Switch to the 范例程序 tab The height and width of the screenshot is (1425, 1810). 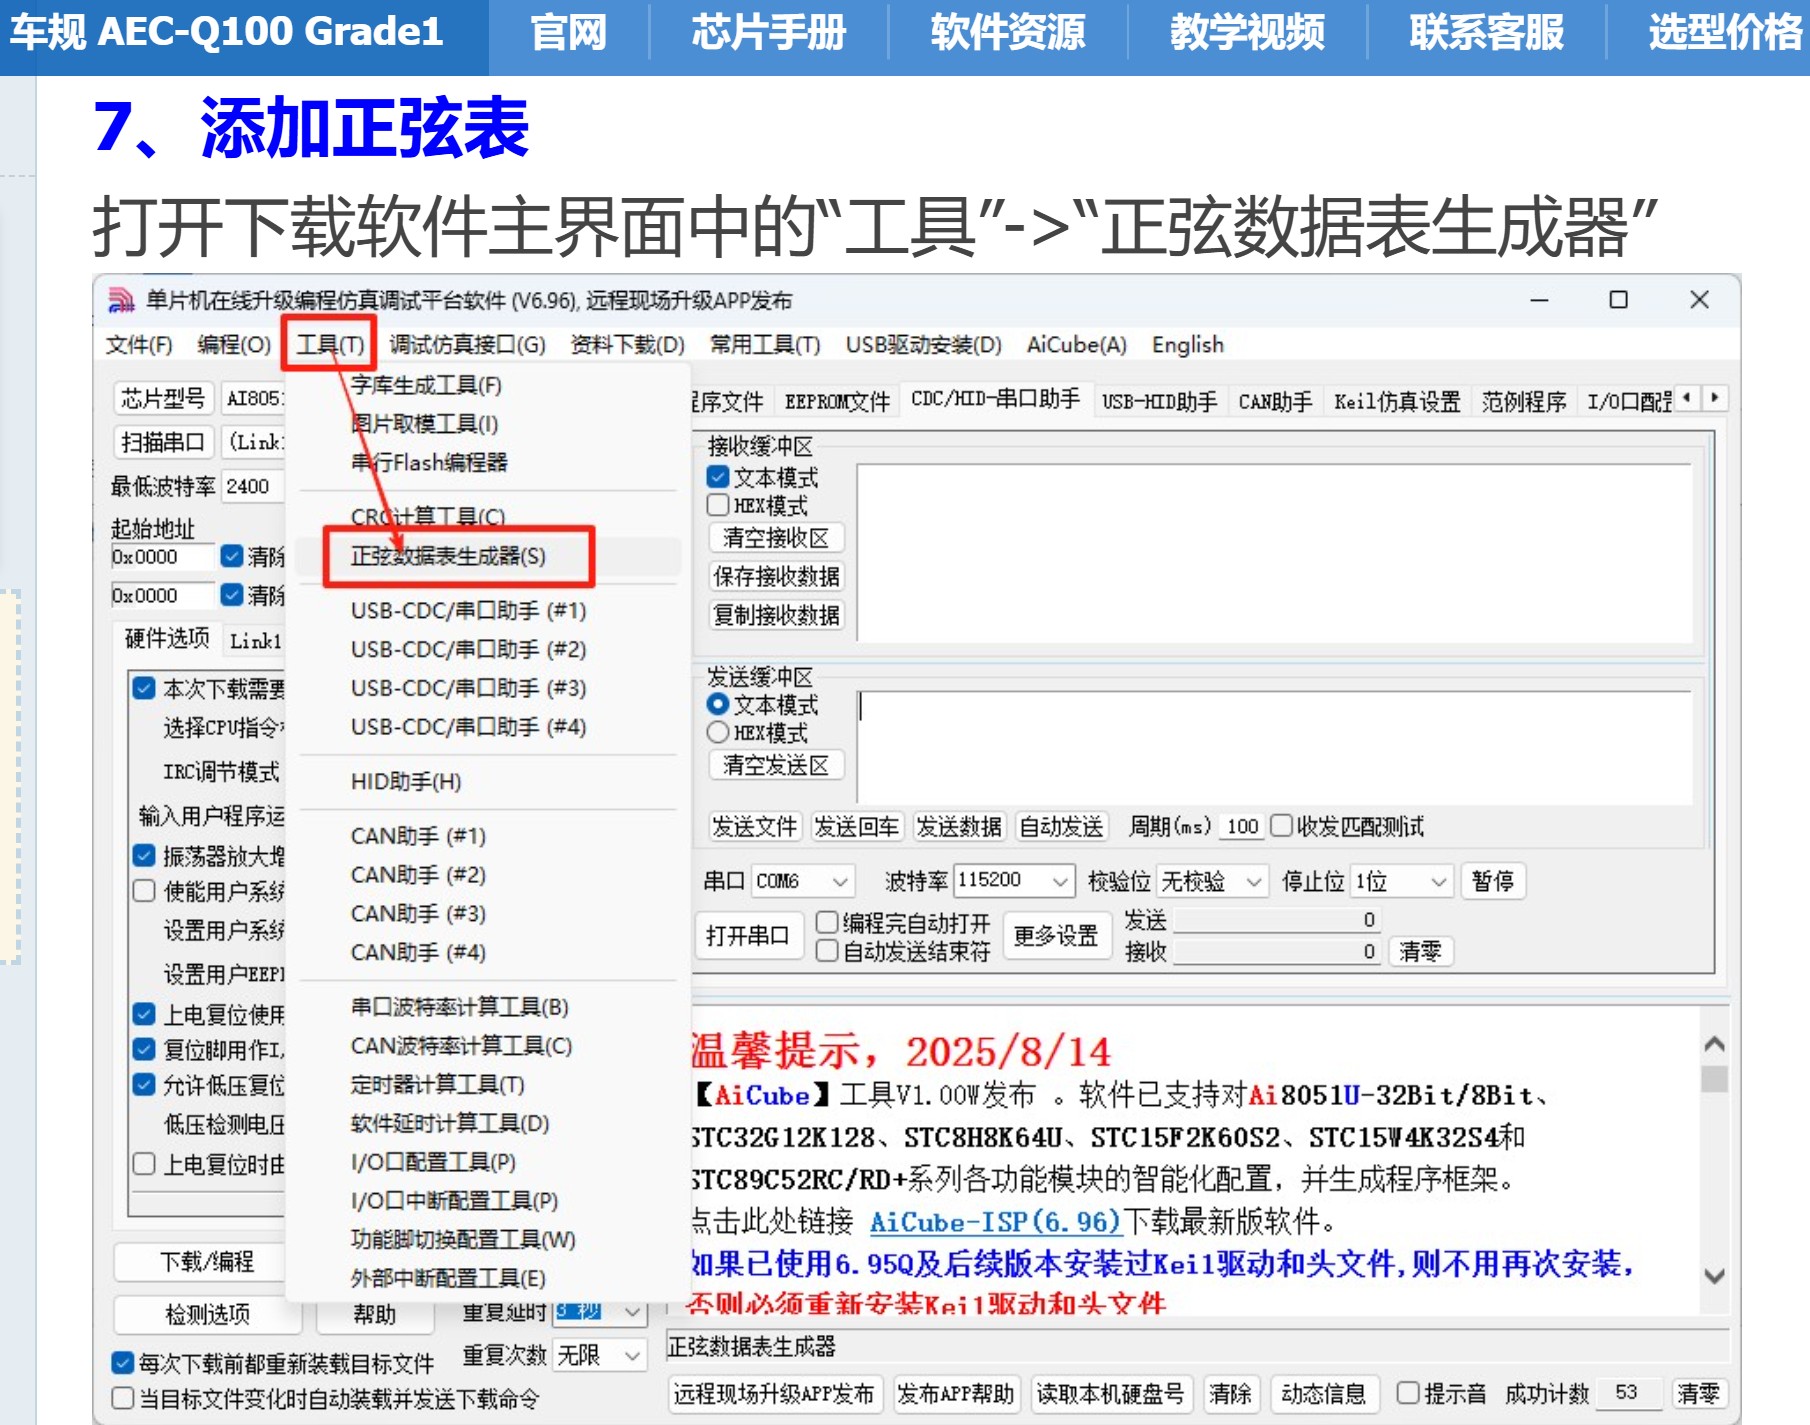pos(1523,399)
